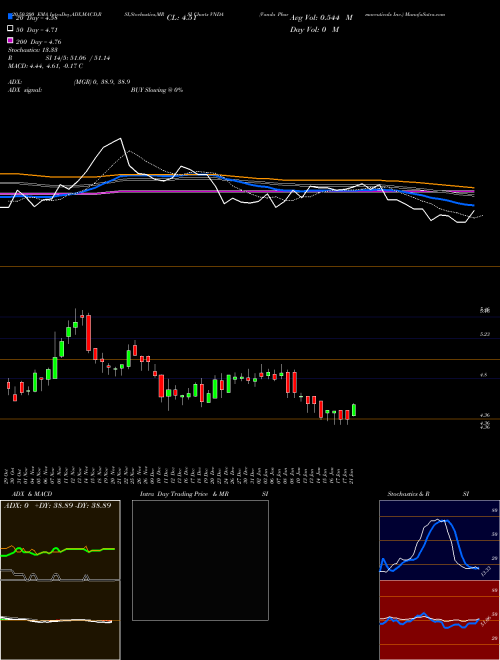Viewport: 500px width, 660px height.
Task: Select the '200 Day = 4.76' legend label
Action: pyautogui.click(x=38, y=42)
